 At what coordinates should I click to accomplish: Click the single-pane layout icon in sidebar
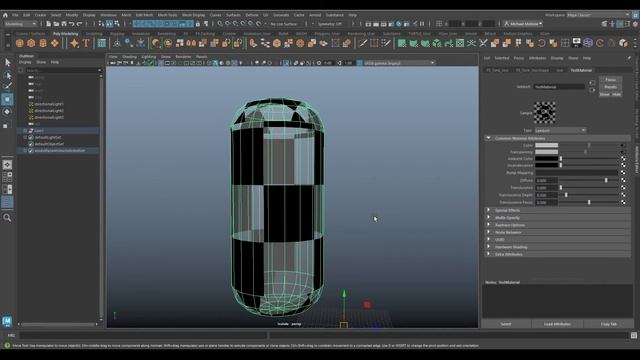7,165
